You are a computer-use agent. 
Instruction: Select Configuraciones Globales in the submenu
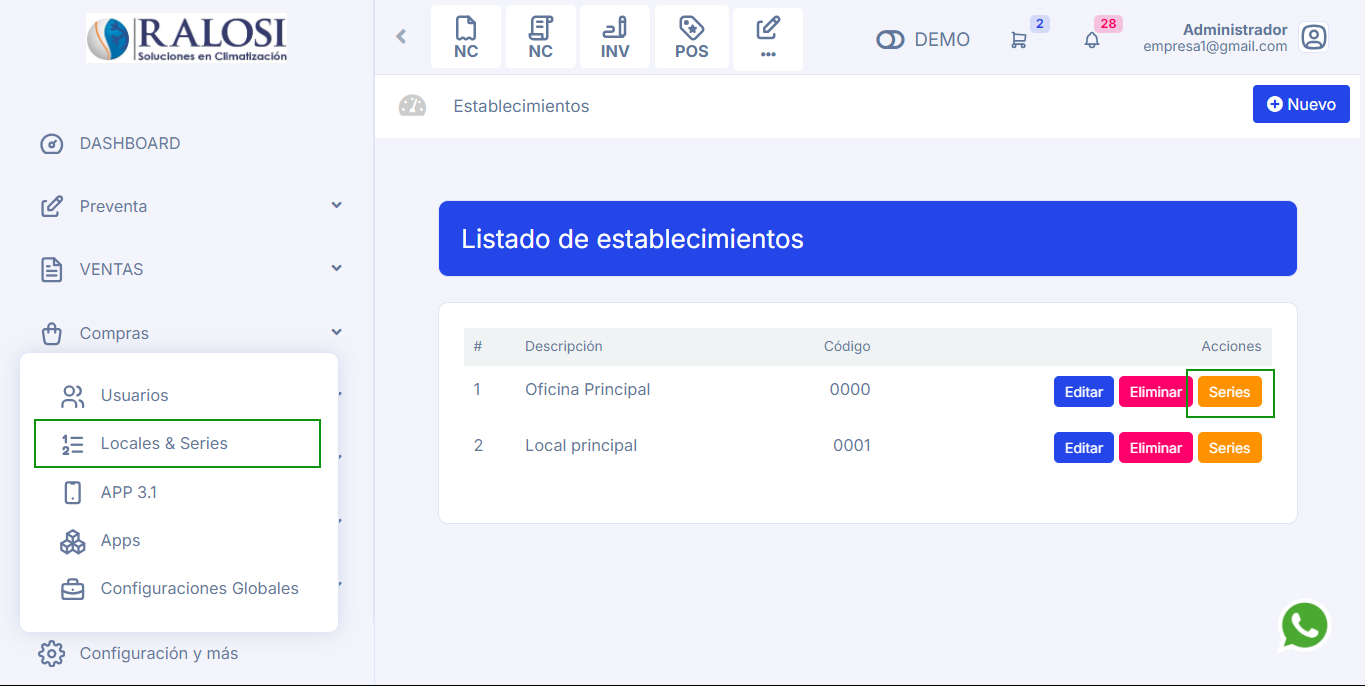tap(198, 588)
